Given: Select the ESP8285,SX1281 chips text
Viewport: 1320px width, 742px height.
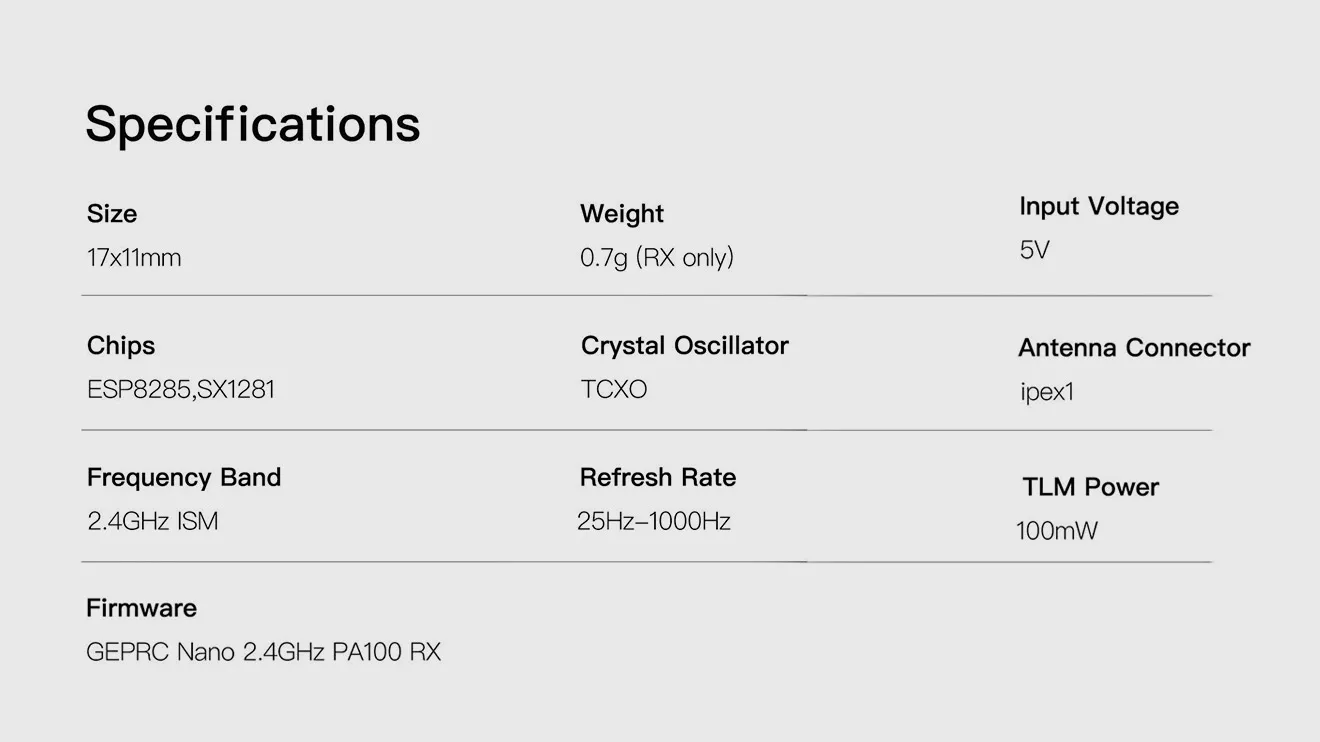Looking at the screenshot, I should click(x=181, y=389).
